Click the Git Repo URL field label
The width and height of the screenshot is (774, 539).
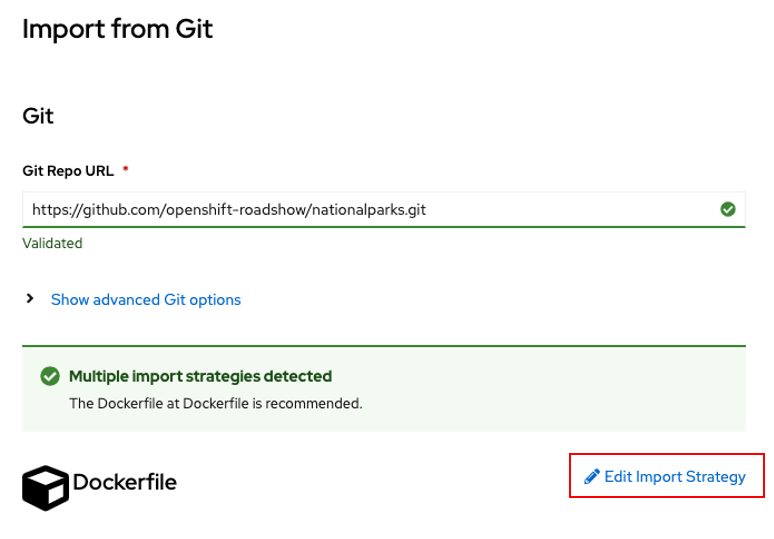point(68,171)
